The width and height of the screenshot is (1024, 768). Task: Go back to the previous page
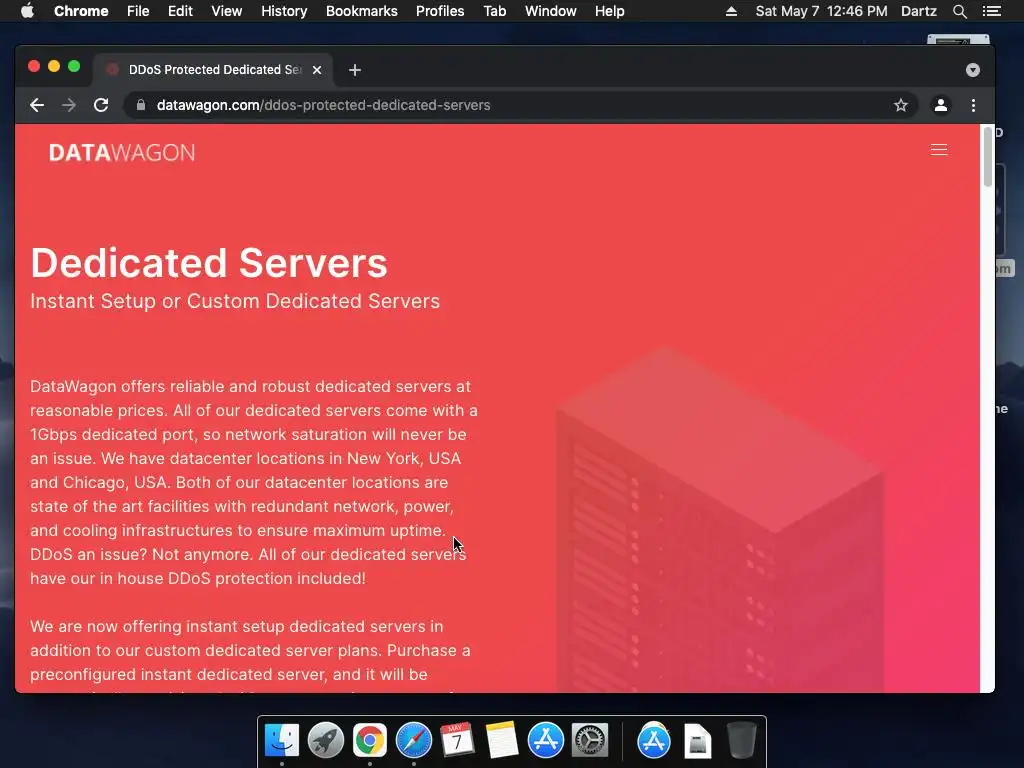coord(37,105)
